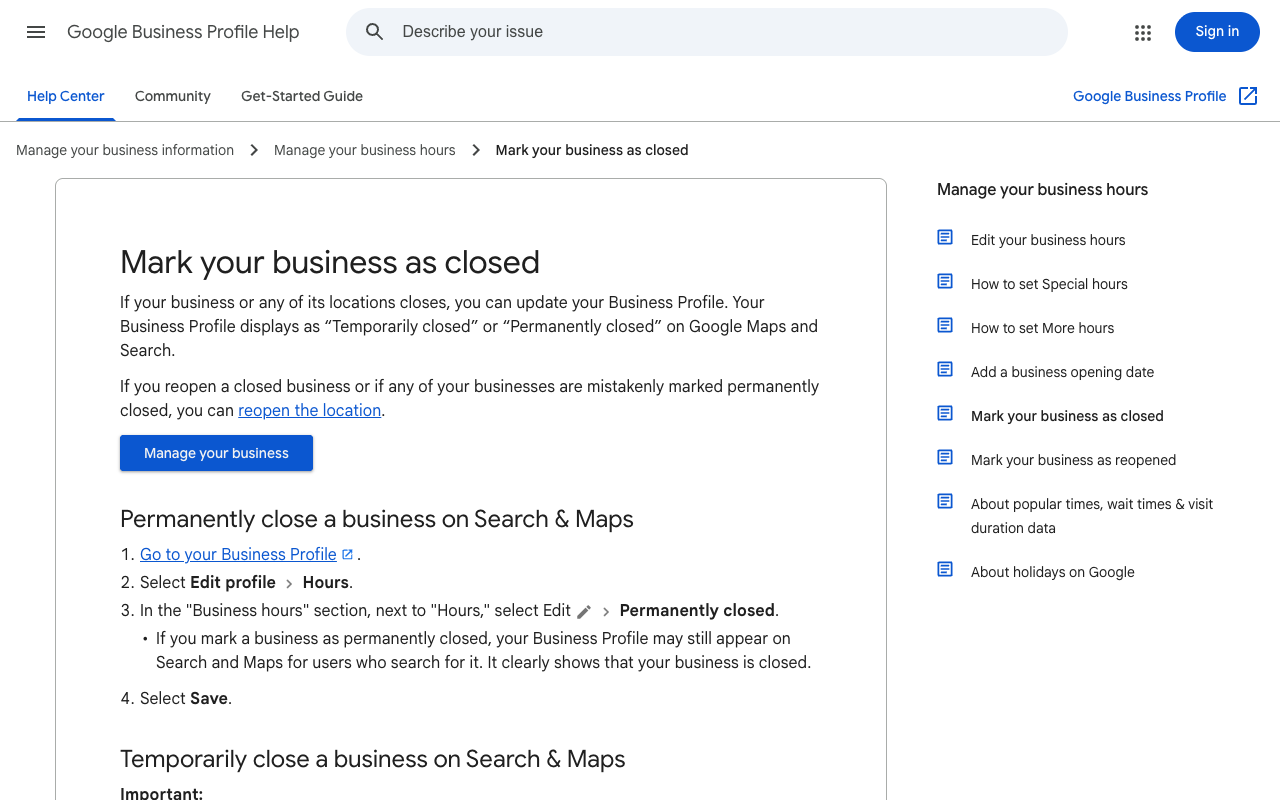Click article icon next to About holidays on Google

coord(945,569)
